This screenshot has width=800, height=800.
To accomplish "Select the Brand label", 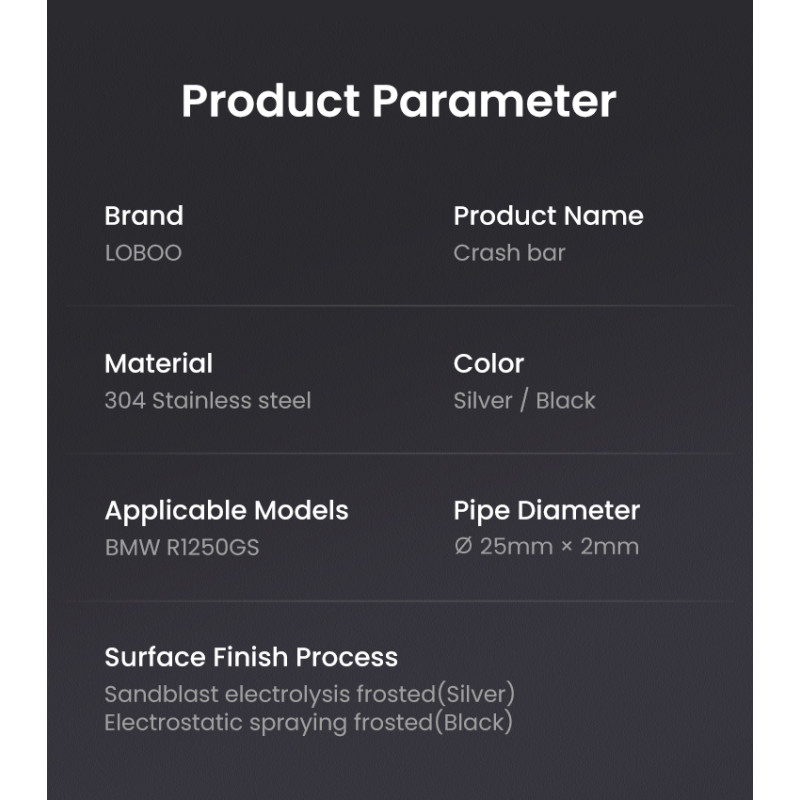I will [144, 216].
